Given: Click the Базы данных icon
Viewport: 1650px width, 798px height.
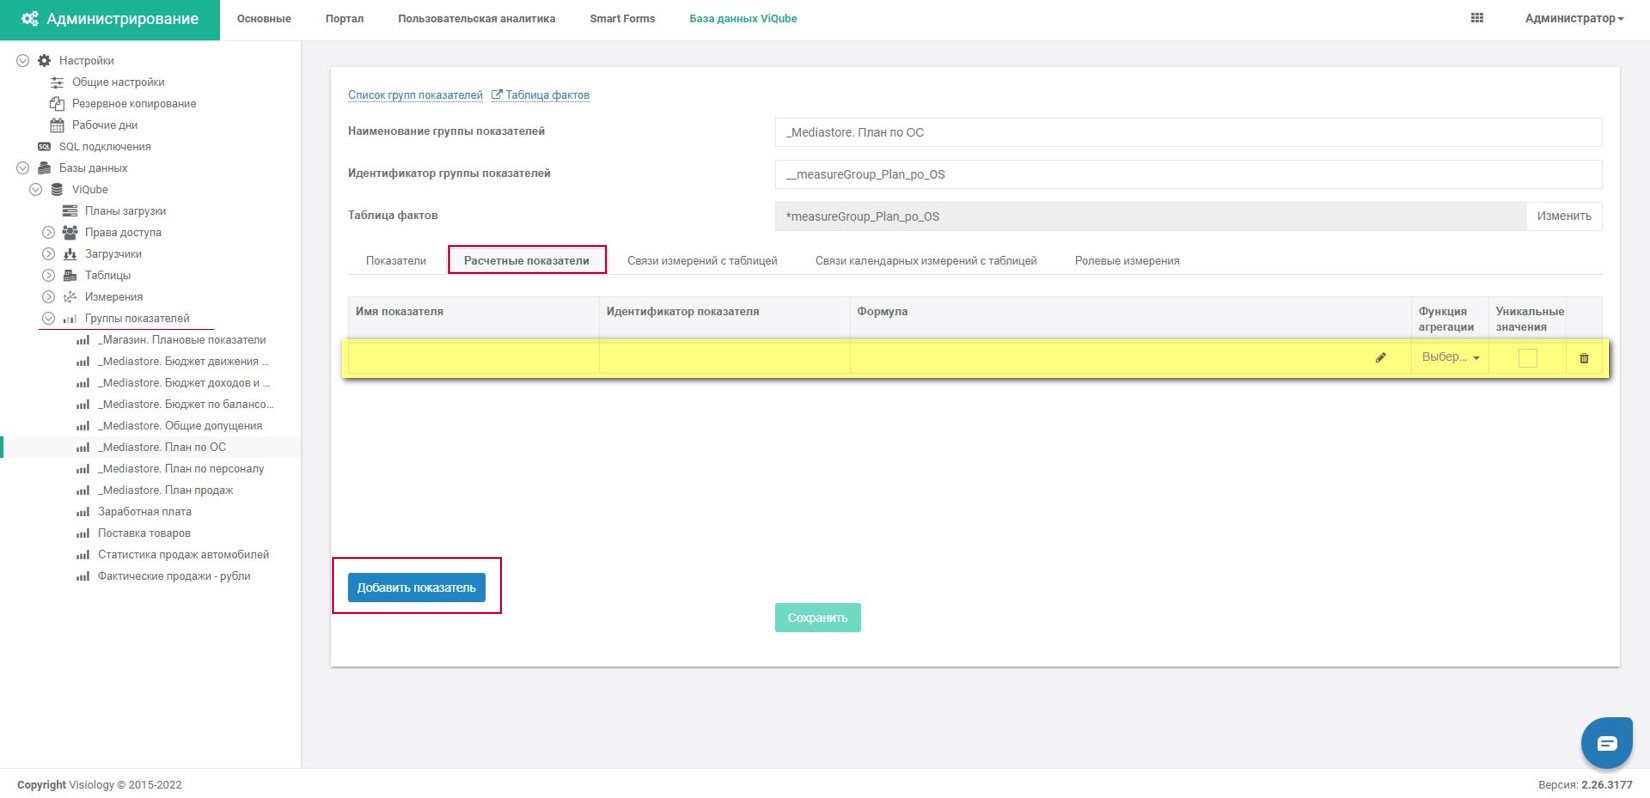Looking at the screenshot, I should (44, 168).
